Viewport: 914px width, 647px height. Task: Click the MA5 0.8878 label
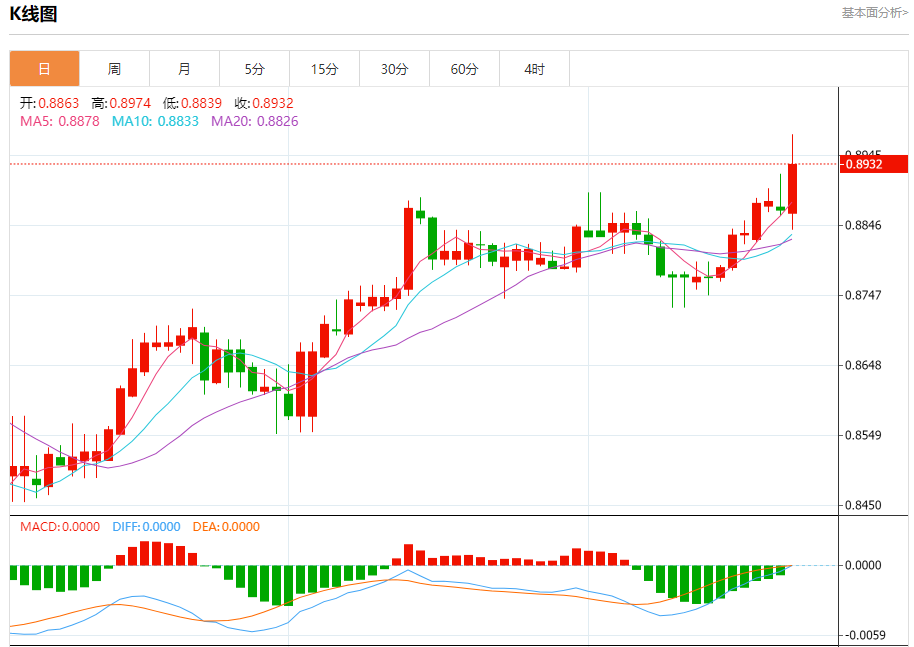[x=60, y=121]
